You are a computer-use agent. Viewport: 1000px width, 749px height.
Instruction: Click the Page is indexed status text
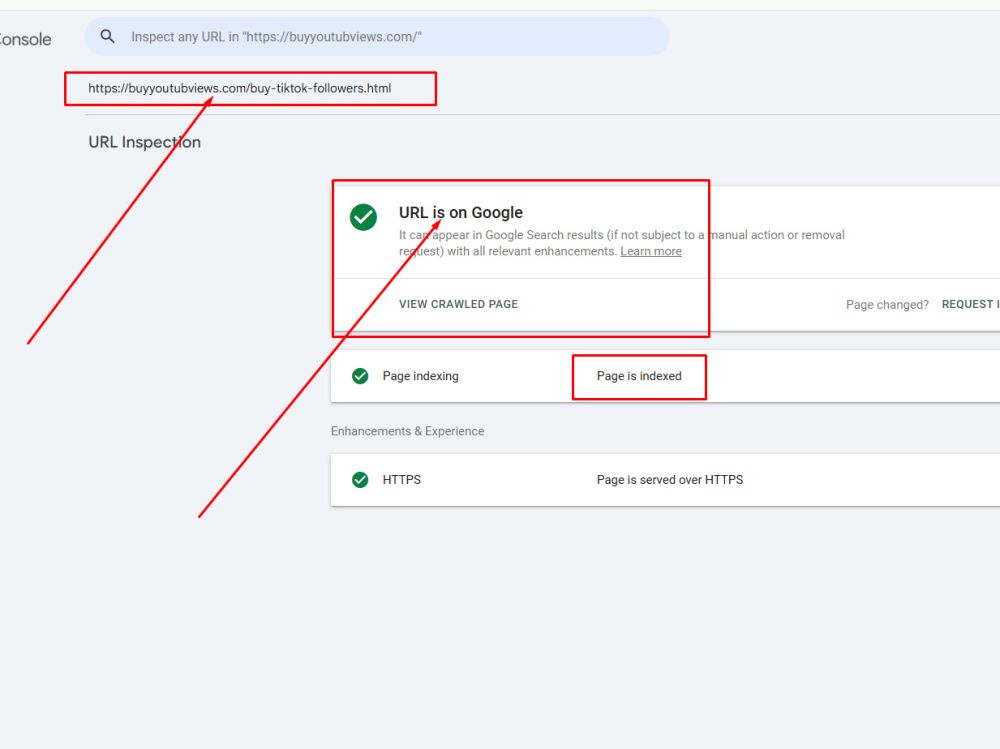click(639, 376)
